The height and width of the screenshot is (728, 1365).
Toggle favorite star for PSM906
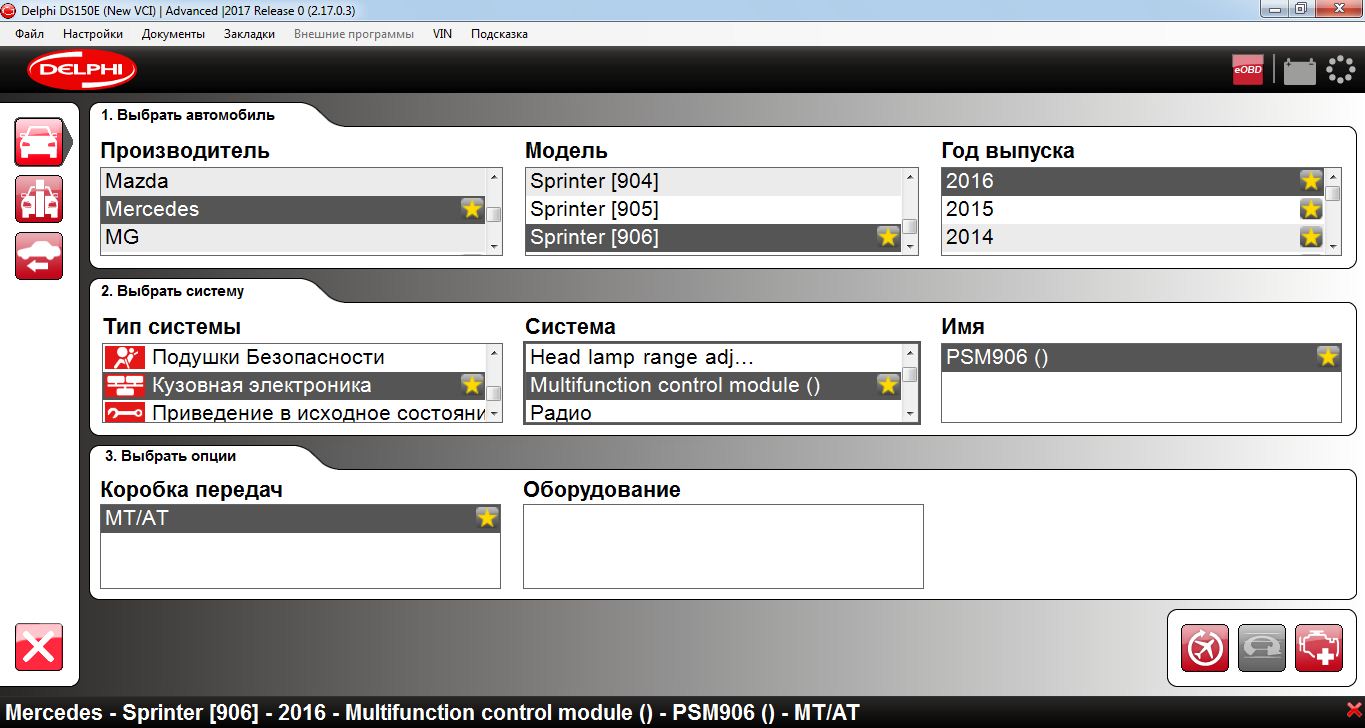(x=1328, y=357)
